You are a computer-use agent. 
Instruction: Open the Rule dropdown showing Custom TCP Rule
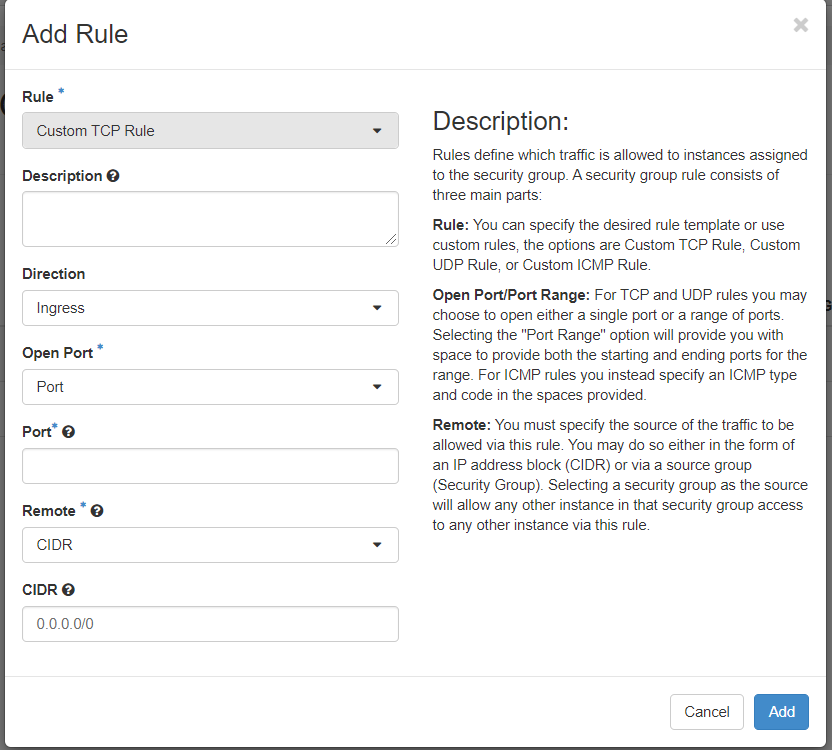210,131
